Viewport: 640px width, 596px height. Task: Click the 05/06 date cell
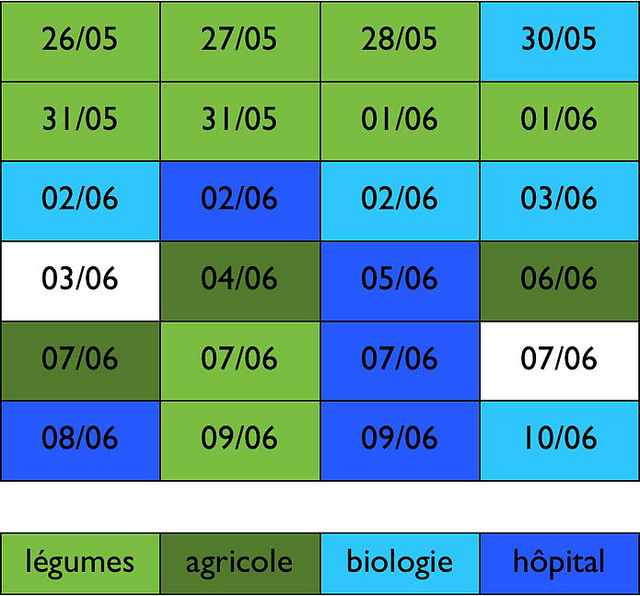pyautogui.click(x=400, y=280)
